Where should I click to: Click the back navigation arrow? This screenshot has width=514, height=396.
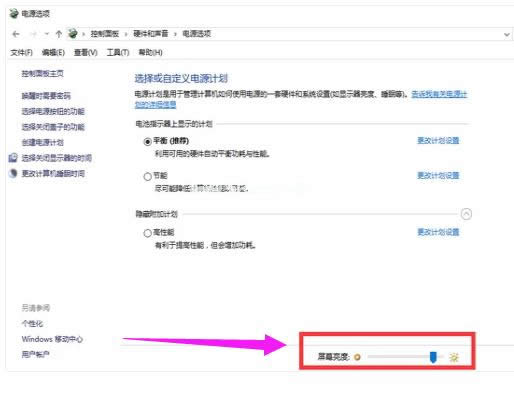click(x=16, y=34)
